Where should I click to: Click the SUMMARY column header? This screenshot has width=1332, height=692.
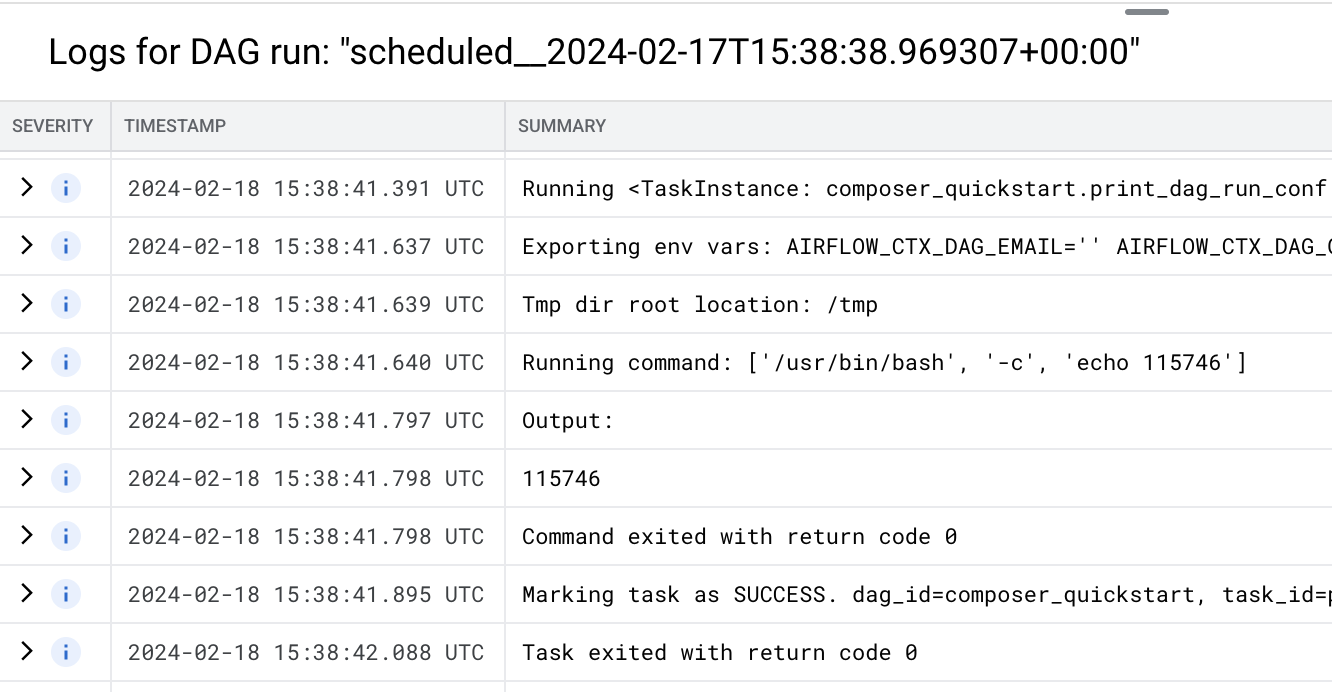click(x=562, y=126)
